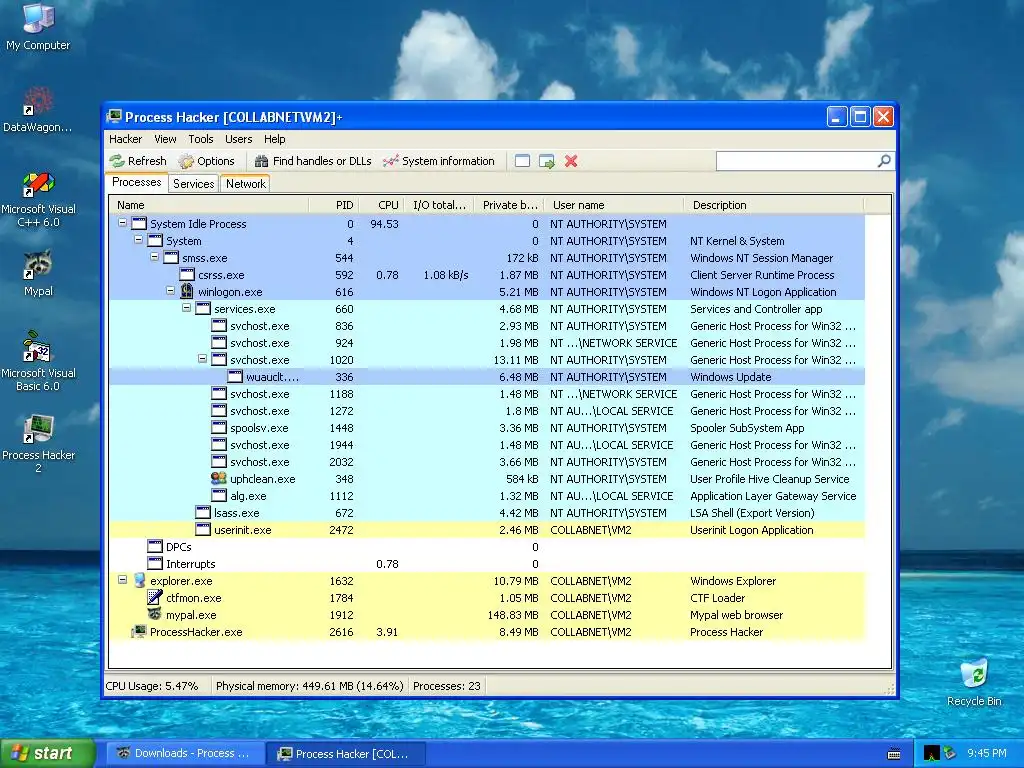Click the ProcessHacker.exe row icon

(x=139, y=631)
